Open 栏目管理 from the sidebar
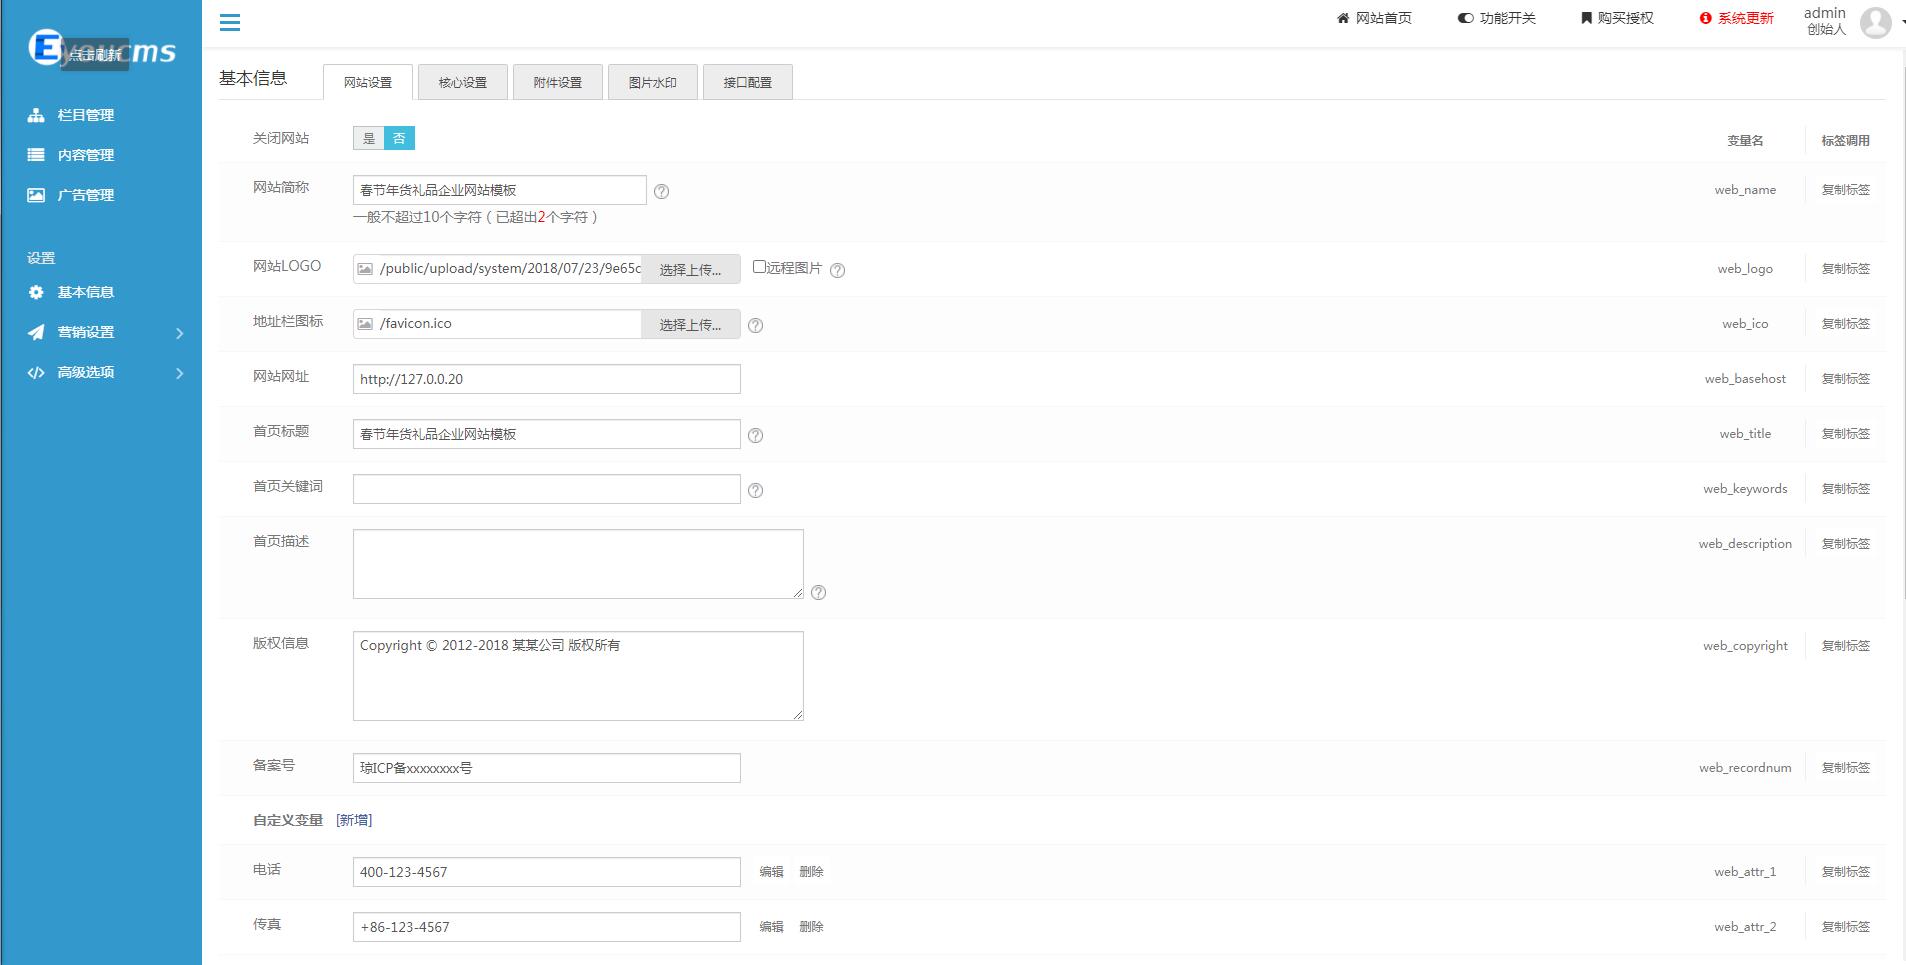Viewport: 1906px width, 965px height. point(85,115)
